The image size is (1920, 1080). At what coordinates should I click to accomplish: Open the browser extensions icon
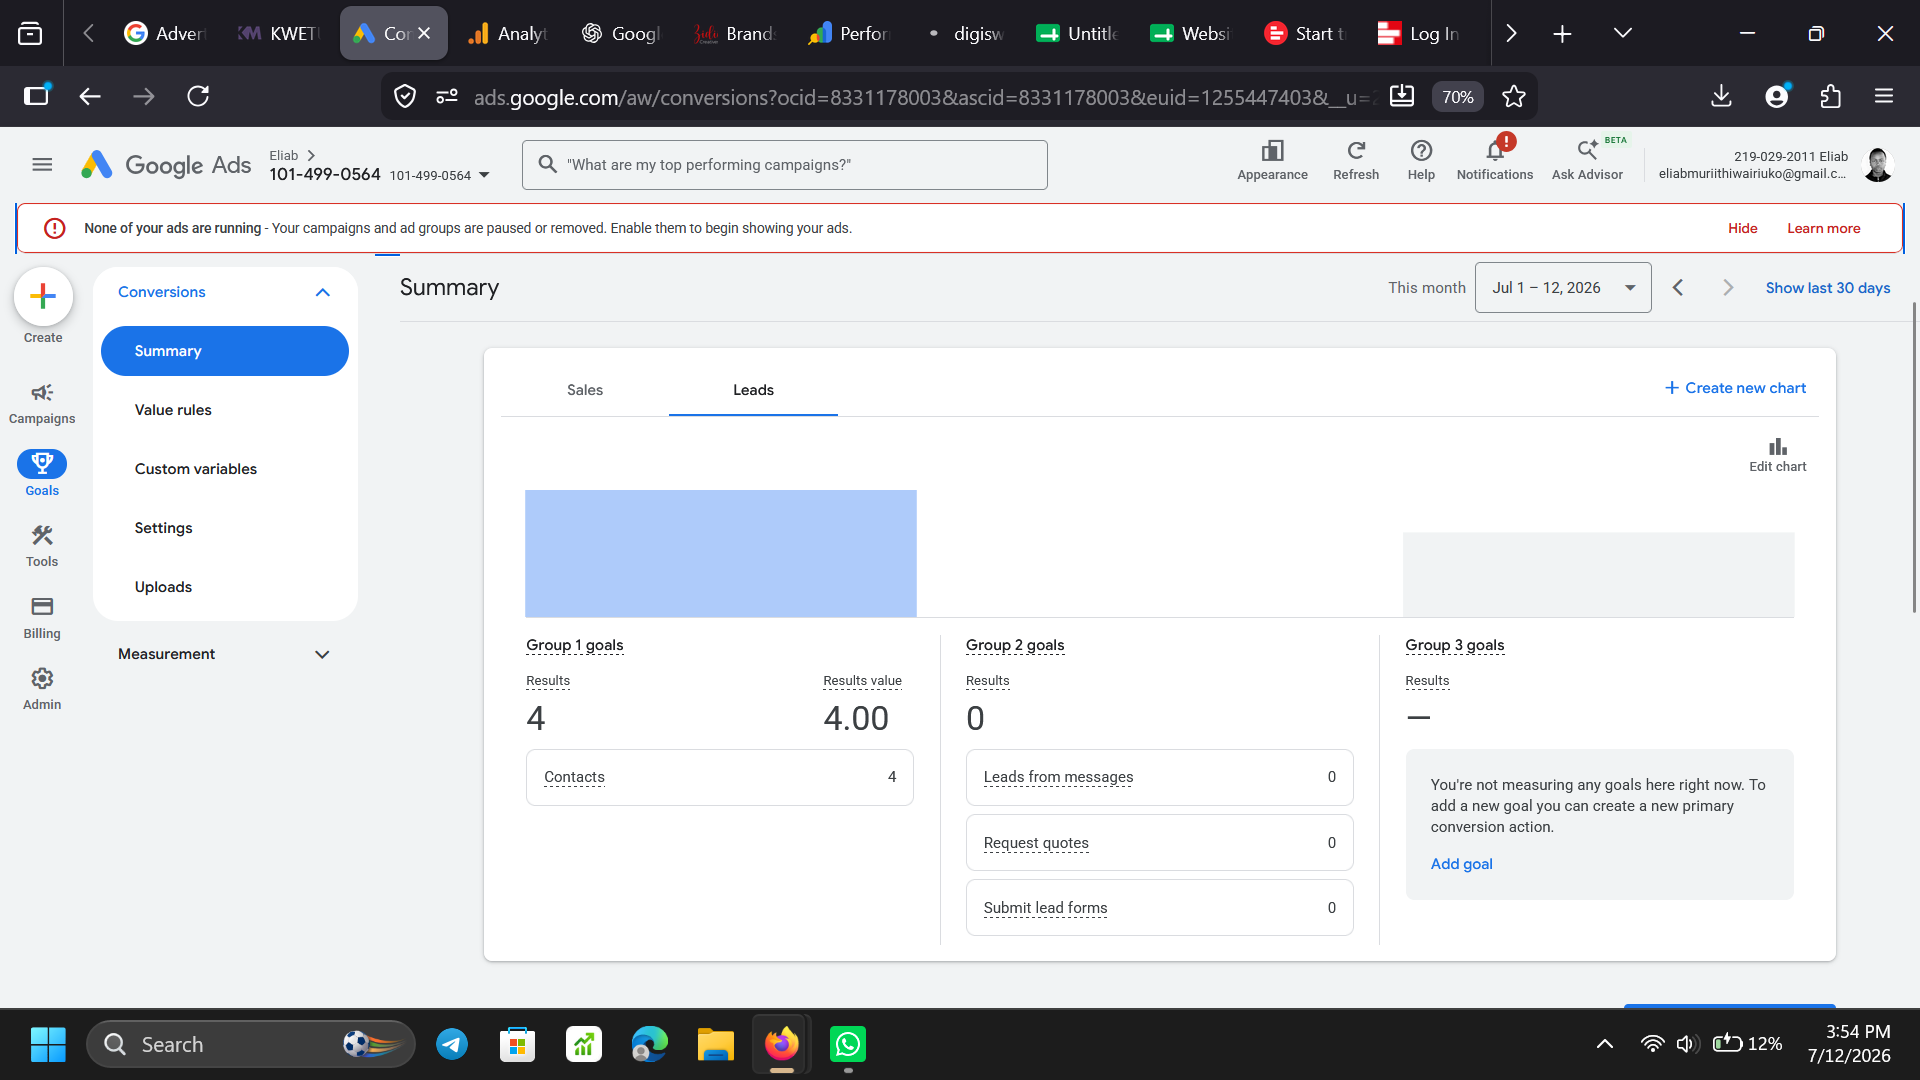tap(1830, 96)
